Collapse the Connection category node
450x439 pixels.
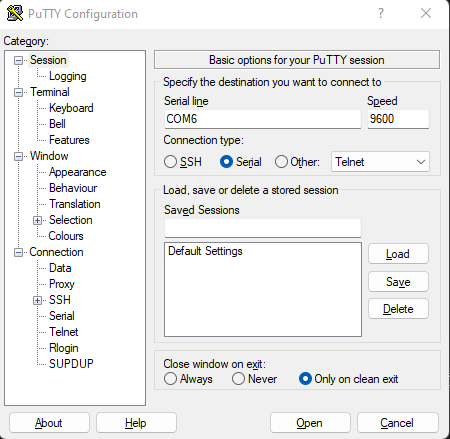18,252
